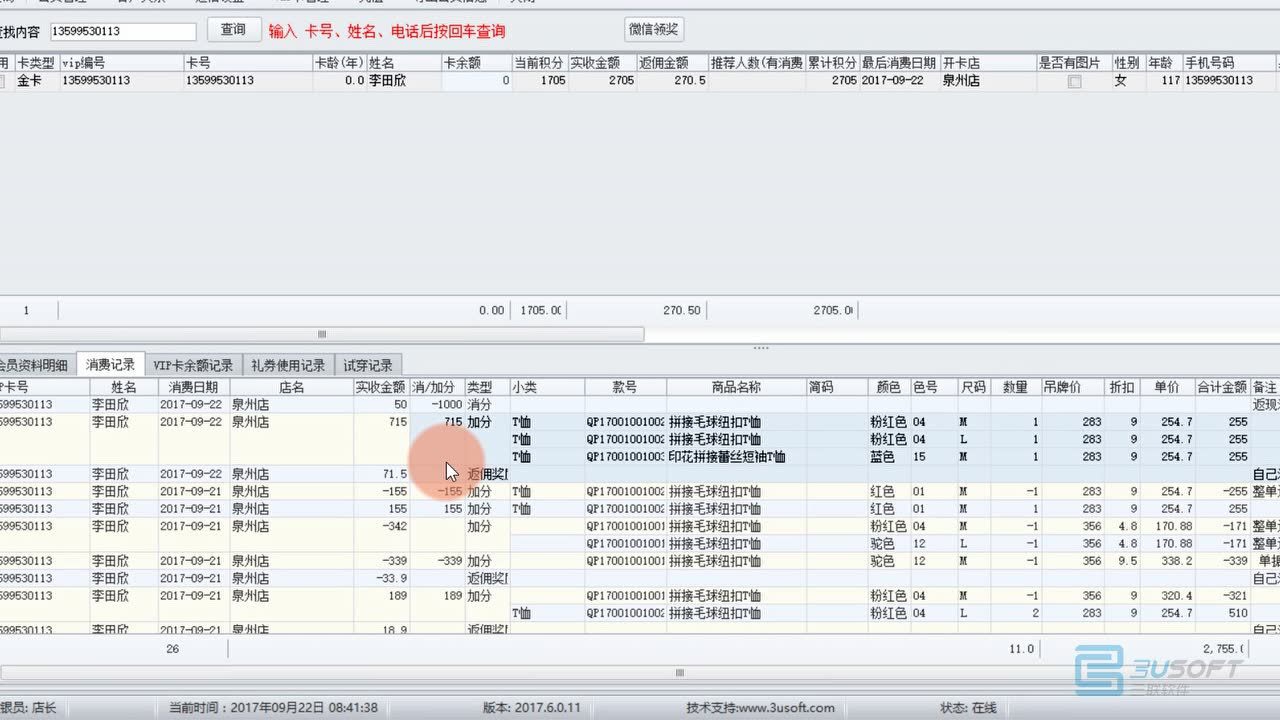Select the 71.5 received amount cell
This screenshot has height=720, width=1280.
[381, 474]
